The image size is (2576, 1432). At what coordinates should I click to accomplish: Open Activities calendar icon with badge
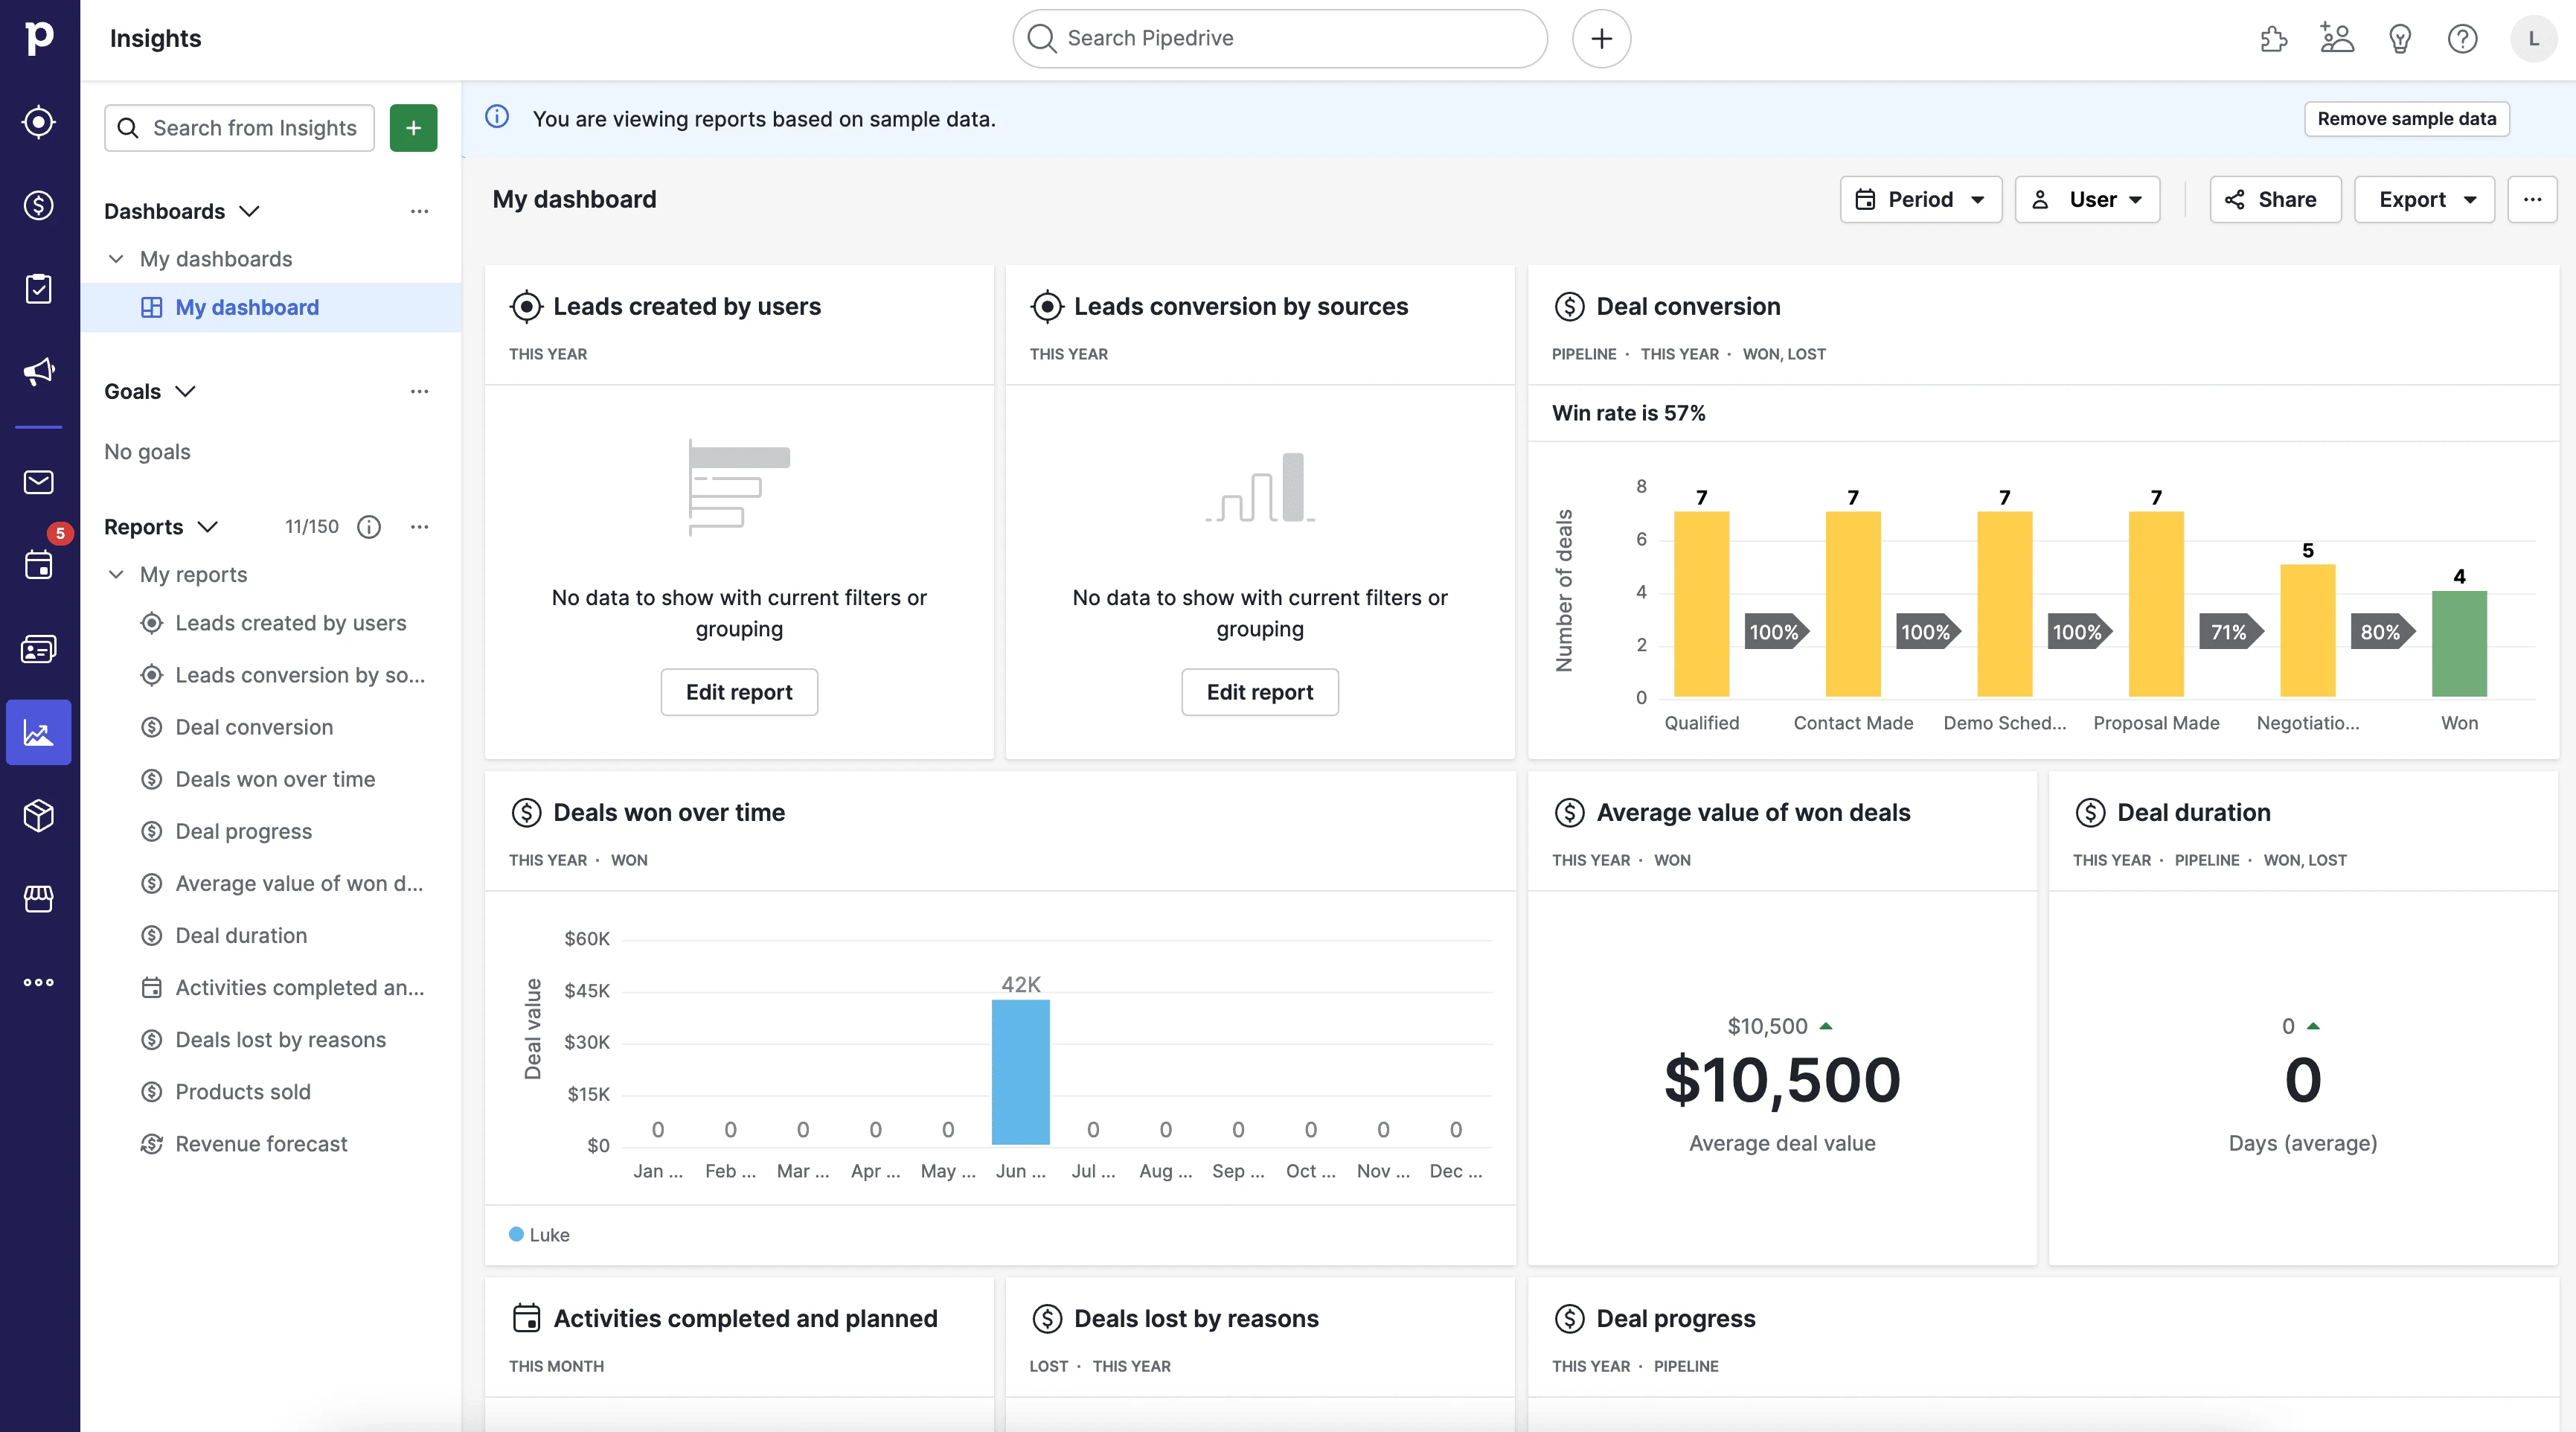point(39,565)
